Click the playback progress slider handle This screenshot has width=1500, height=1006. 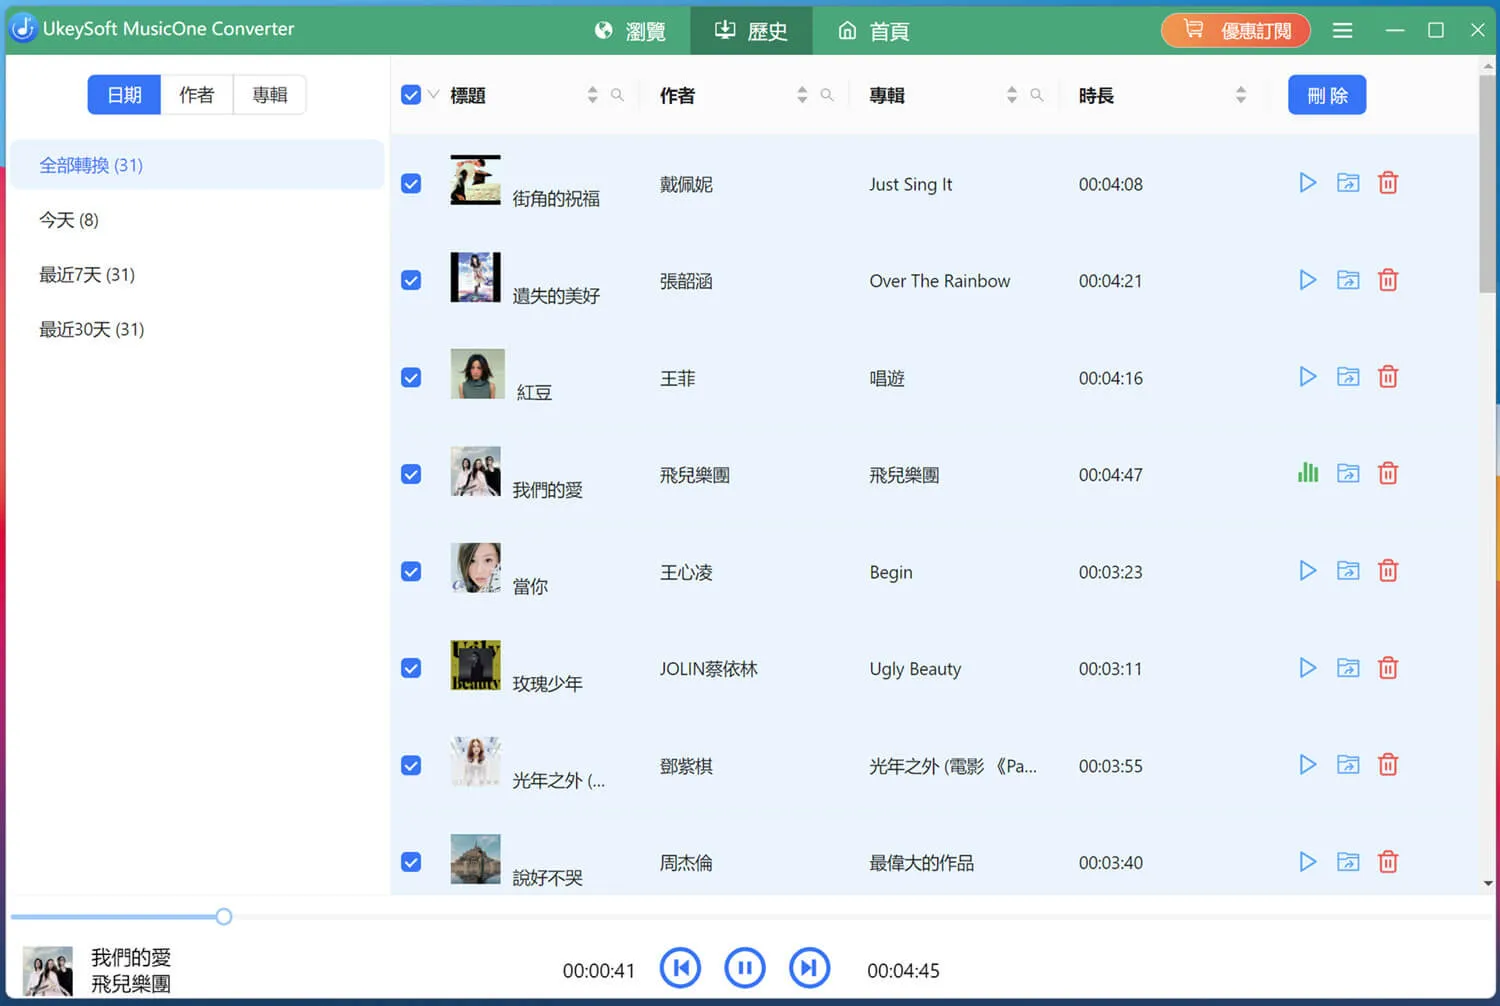point(224,916)
